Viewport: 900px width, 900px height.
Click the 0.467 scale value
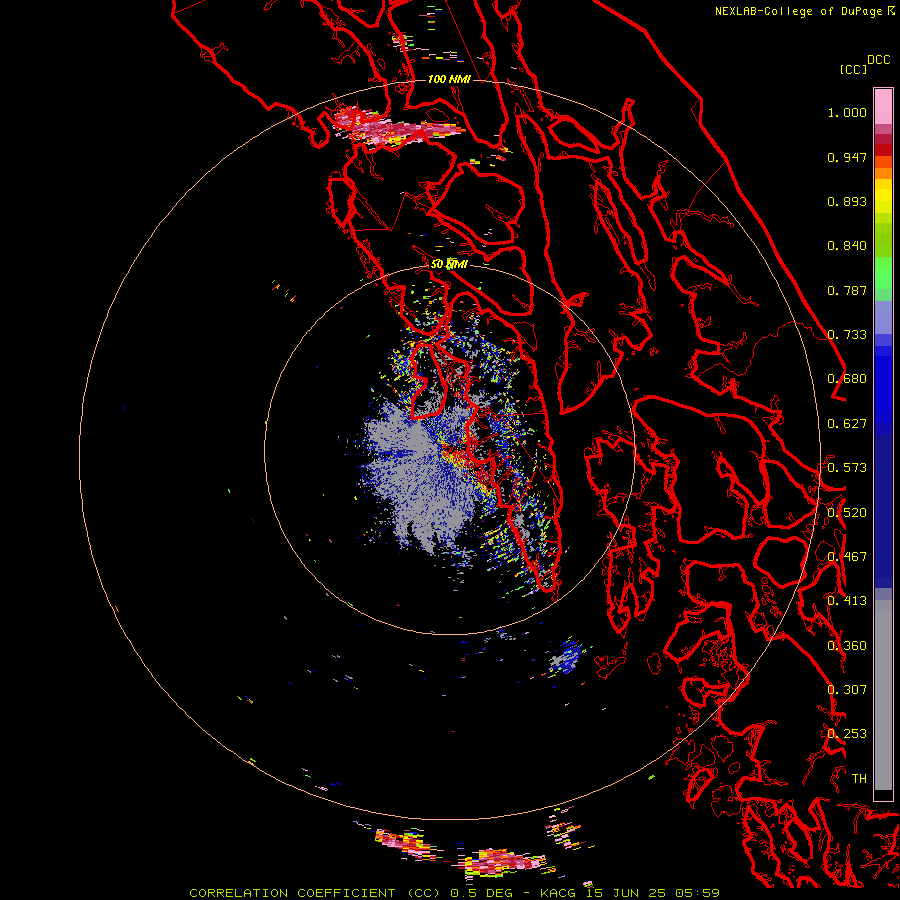pyautogui.click(x=847, y=557)
